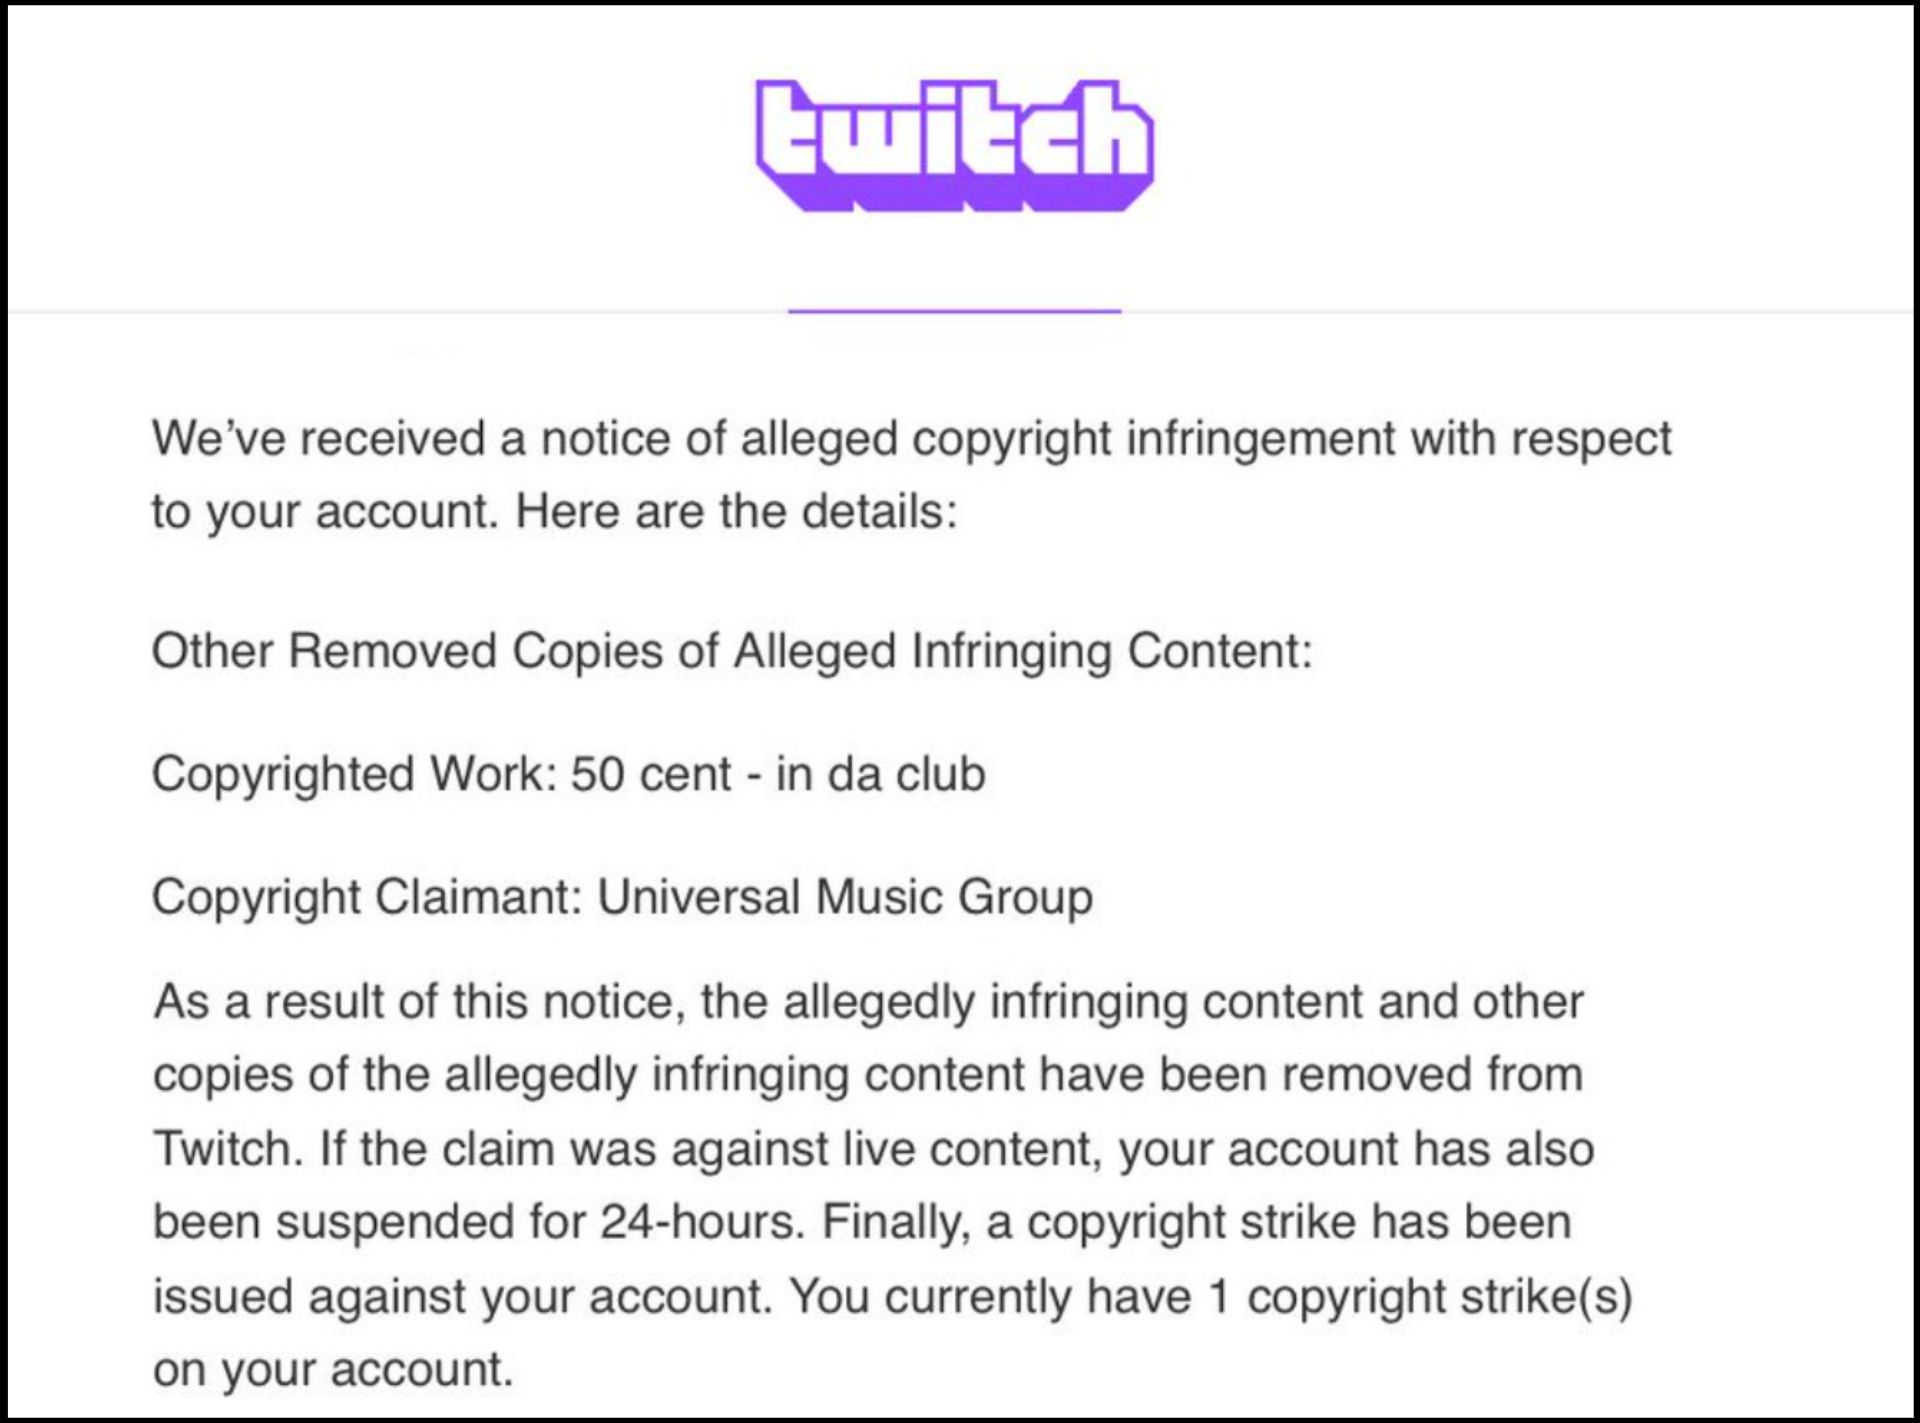1920x1423 pixels.
Task: Click the "Copyright Claimant:" label
Action: point(367,896)
